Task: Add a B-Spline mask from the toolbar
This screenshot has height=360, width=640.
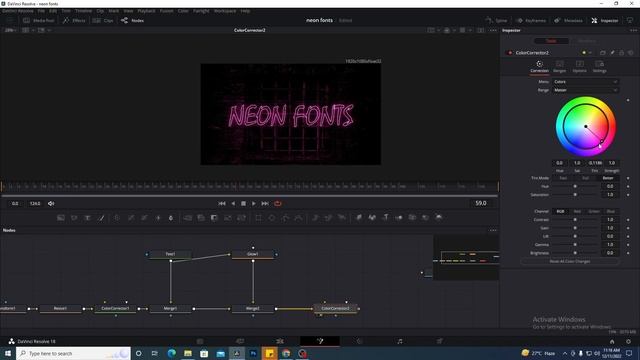Action: [299, 218]
